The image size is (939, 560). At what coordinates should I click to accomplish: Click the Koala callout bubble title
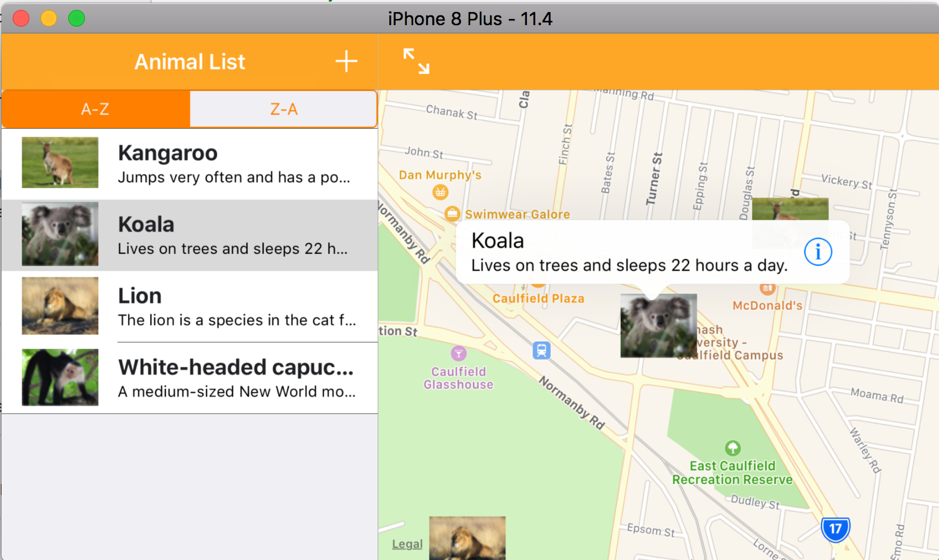(x=498, y=241)
